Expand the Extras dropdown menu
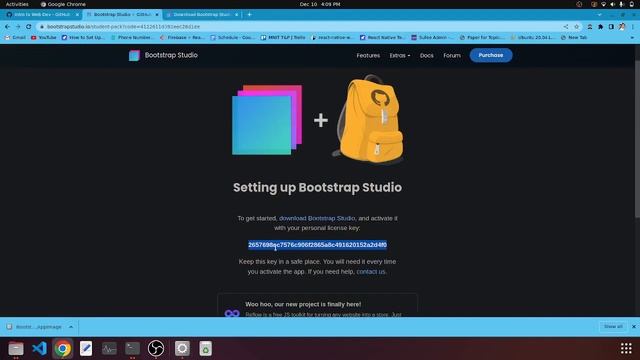Screen dimensions: 640x360 400,55
